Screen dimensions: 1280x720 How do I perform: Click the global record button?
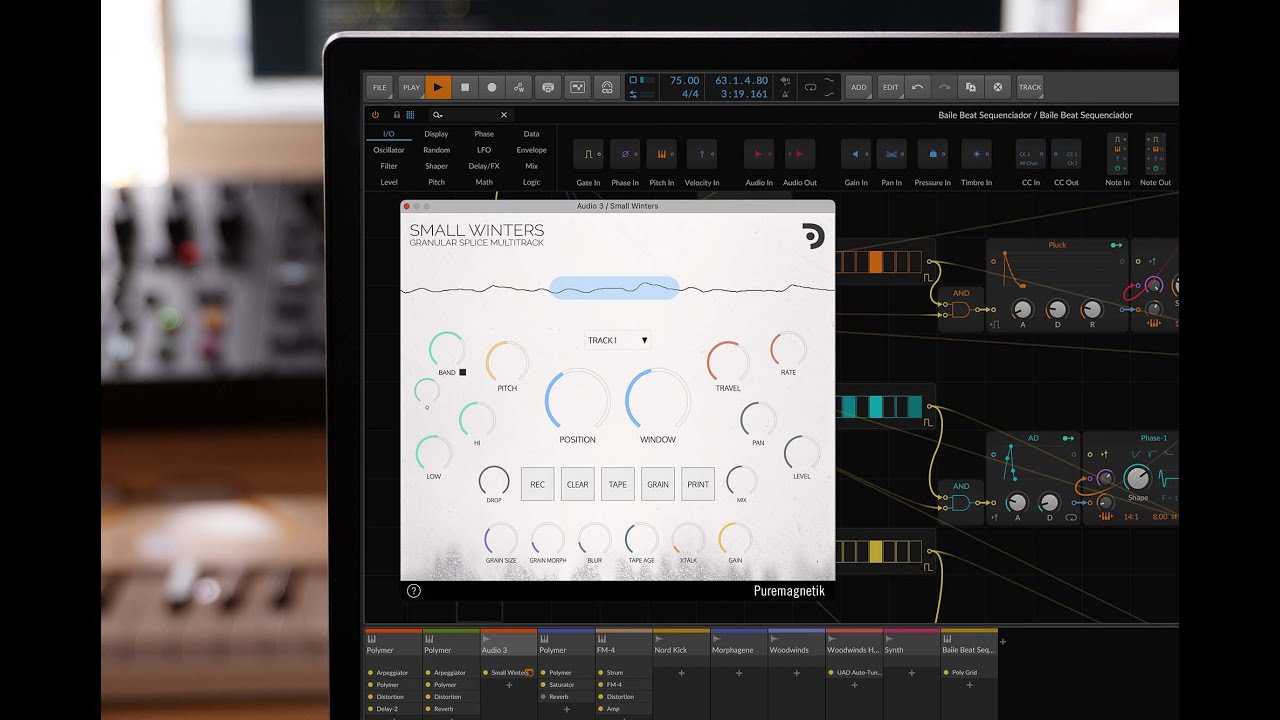492,87
